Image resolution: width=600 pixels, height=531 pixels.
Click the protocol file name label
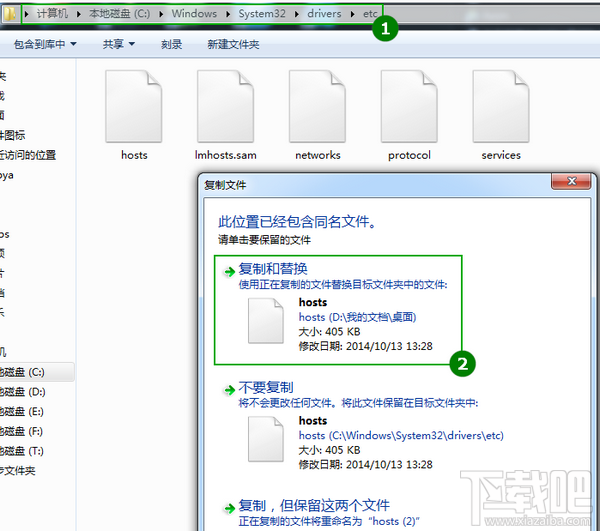tap(409, 155)
